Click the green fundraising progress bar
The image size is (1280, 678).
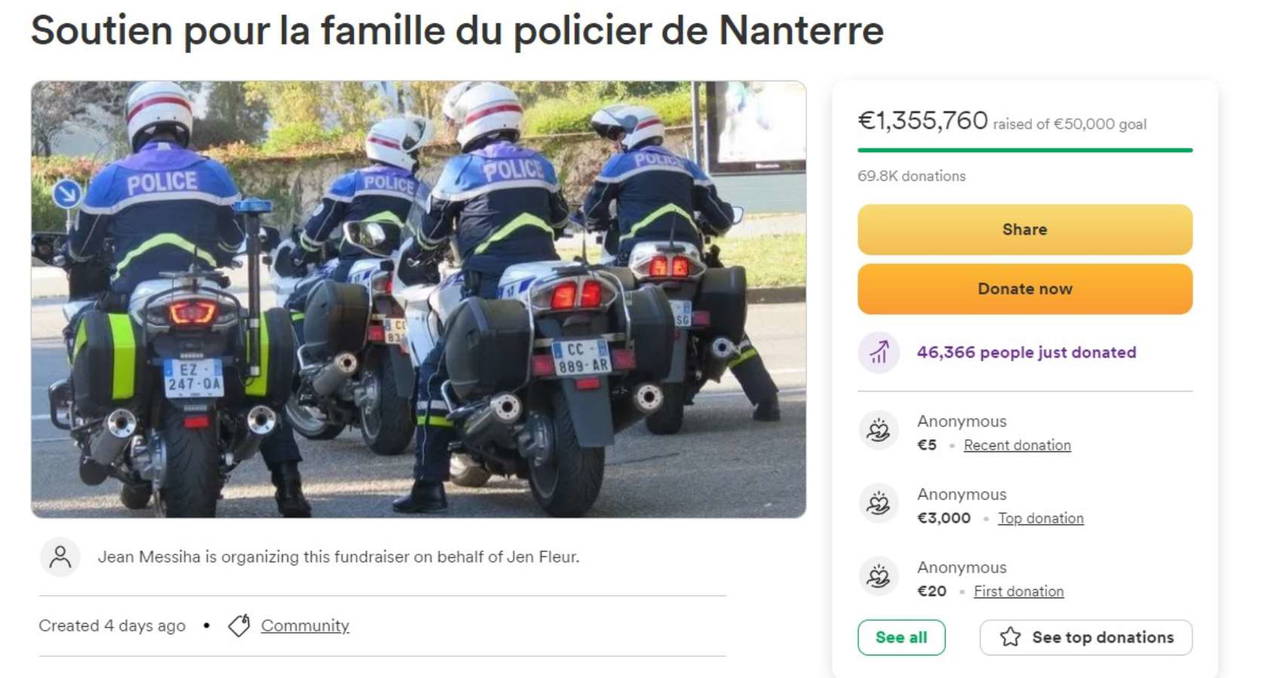point(1025,150)
